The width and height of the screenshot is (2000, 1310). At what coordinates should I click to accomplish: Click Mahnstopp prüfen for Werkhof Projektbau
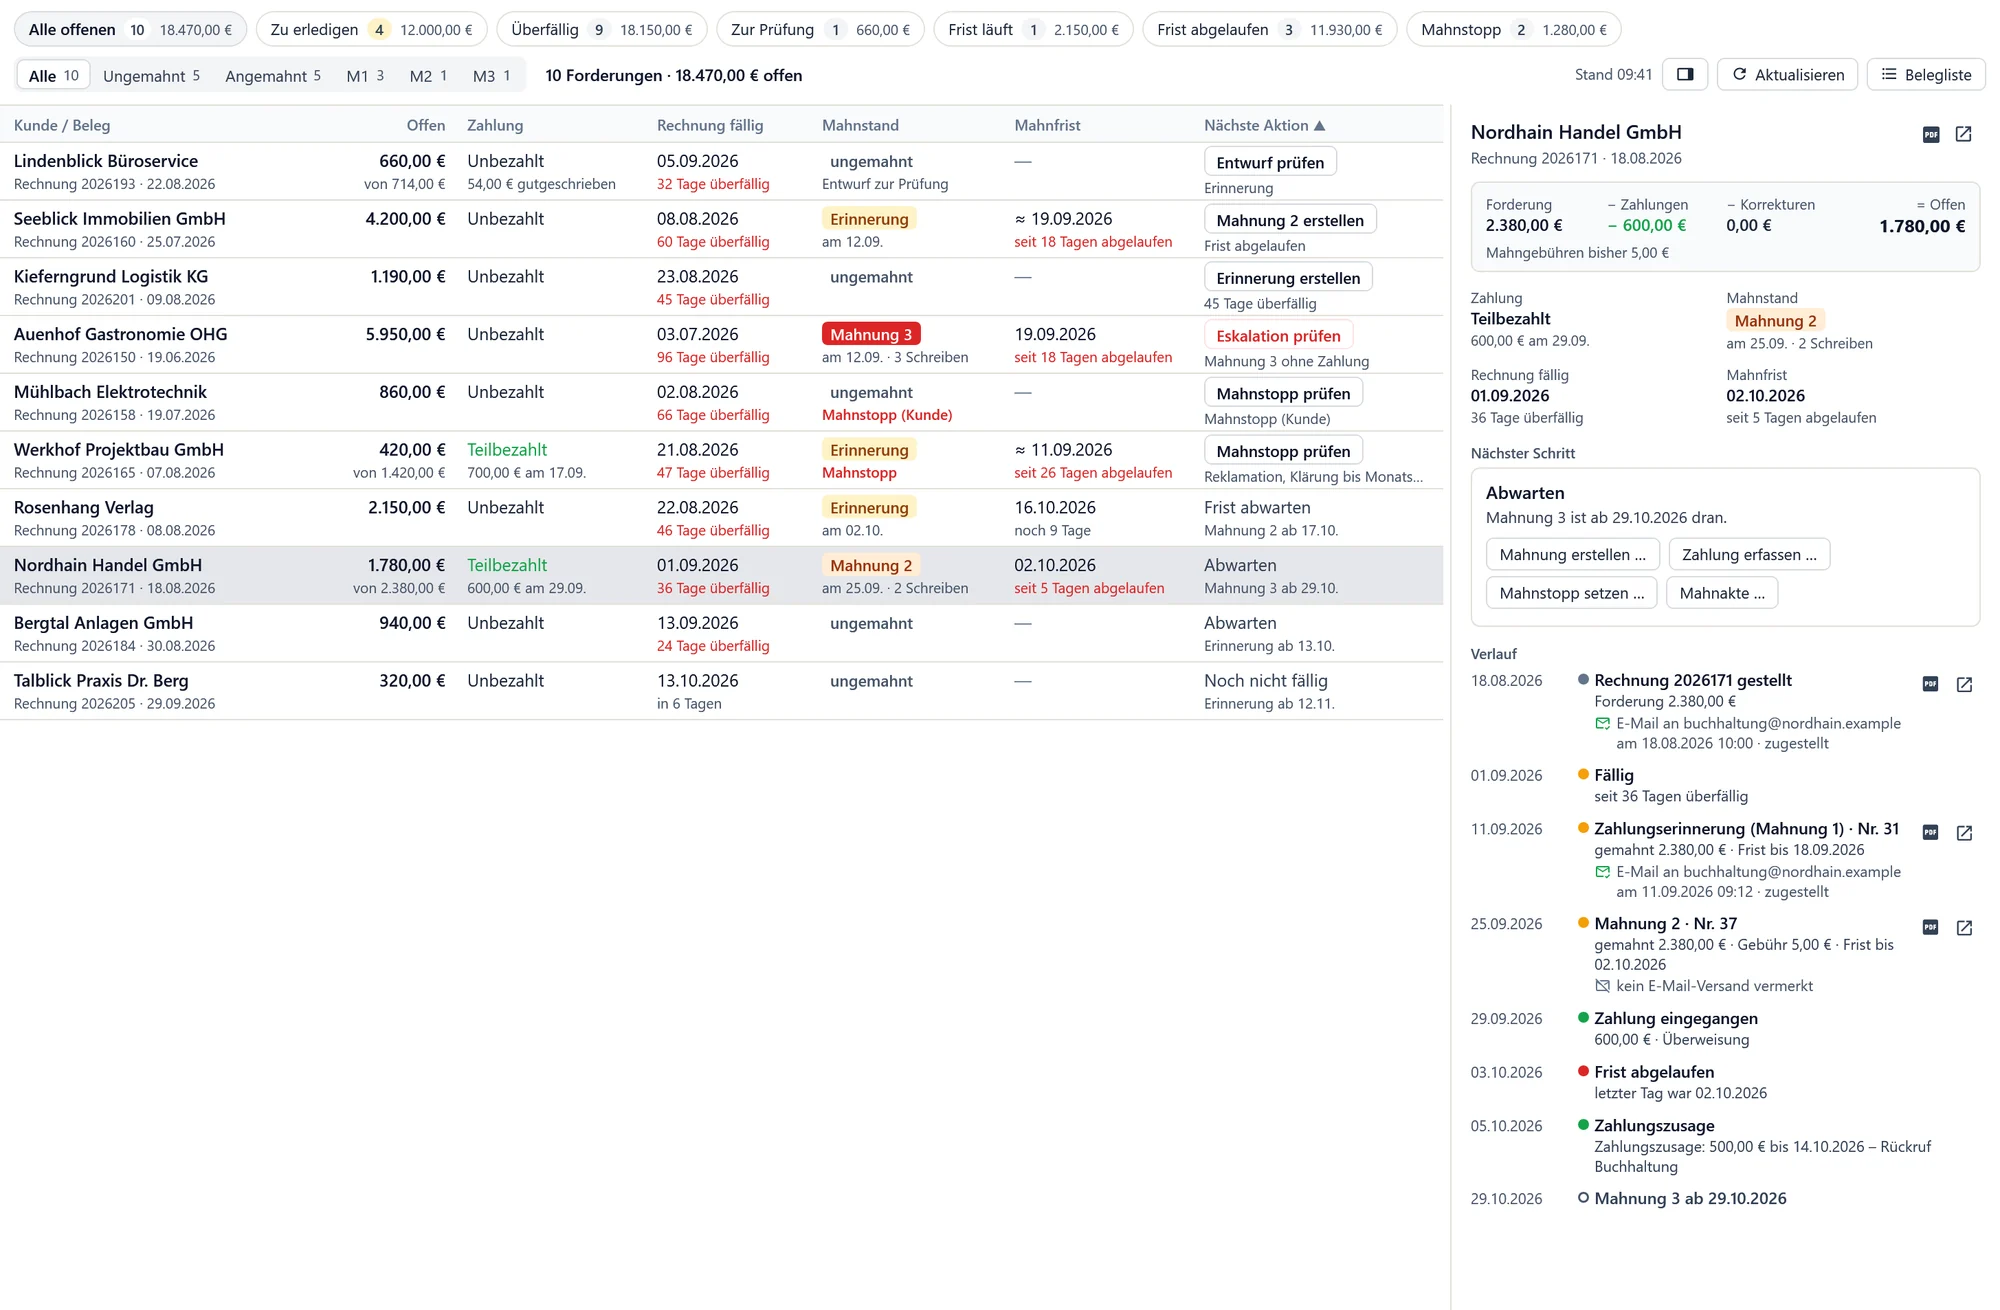[1283, 451]
